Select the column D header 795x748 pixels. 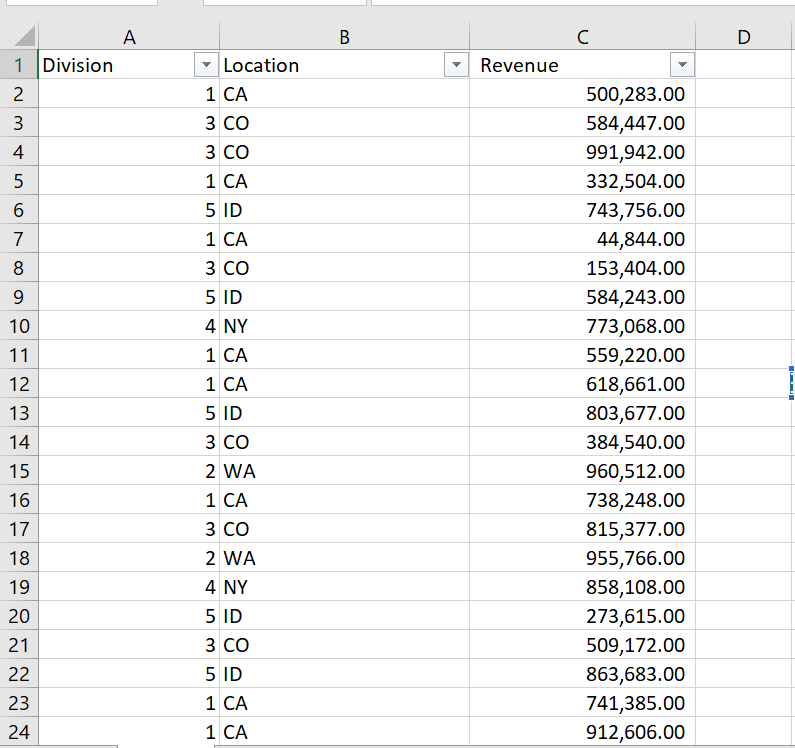coord(743,38)
